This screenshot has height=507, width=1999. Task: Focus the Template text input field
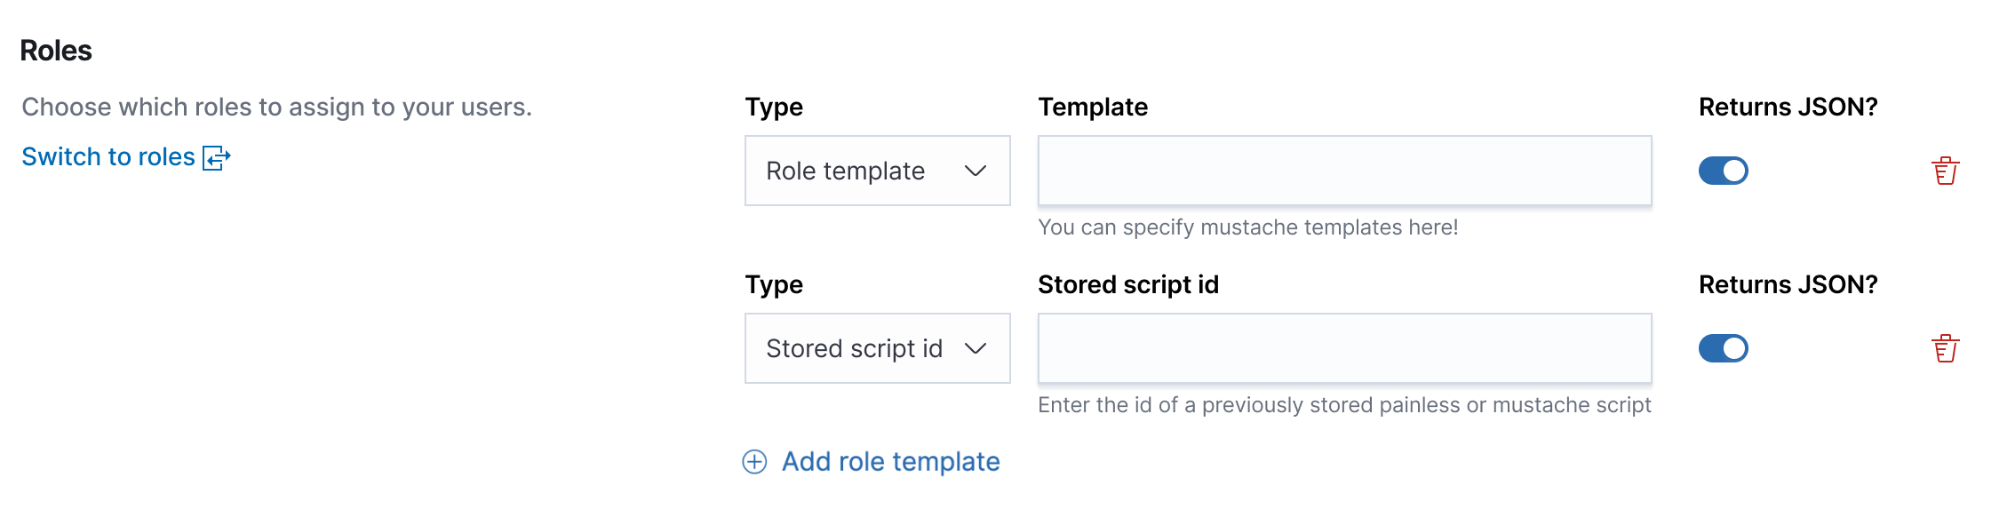click(x=1344, y=171)
